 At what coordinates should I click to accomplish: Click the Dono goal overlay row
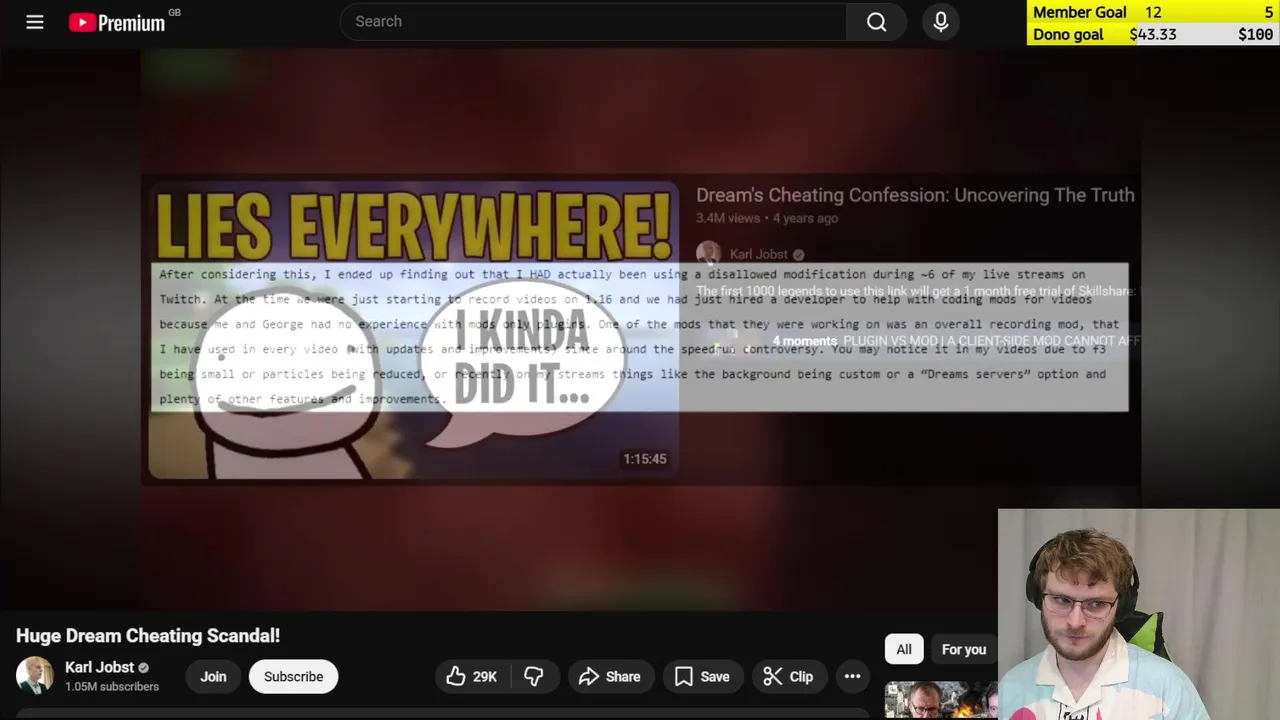tap(1153, 34)
